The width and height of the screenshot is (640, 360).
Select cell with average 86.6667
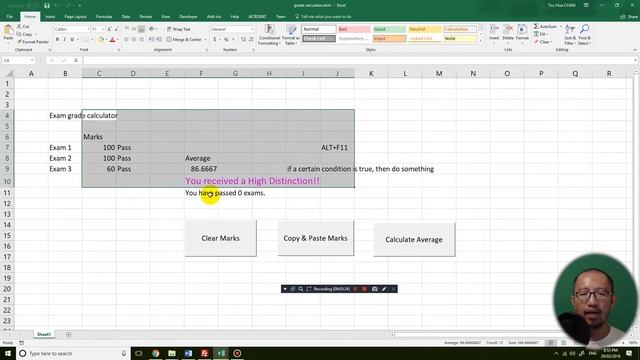tap(201, 169)
